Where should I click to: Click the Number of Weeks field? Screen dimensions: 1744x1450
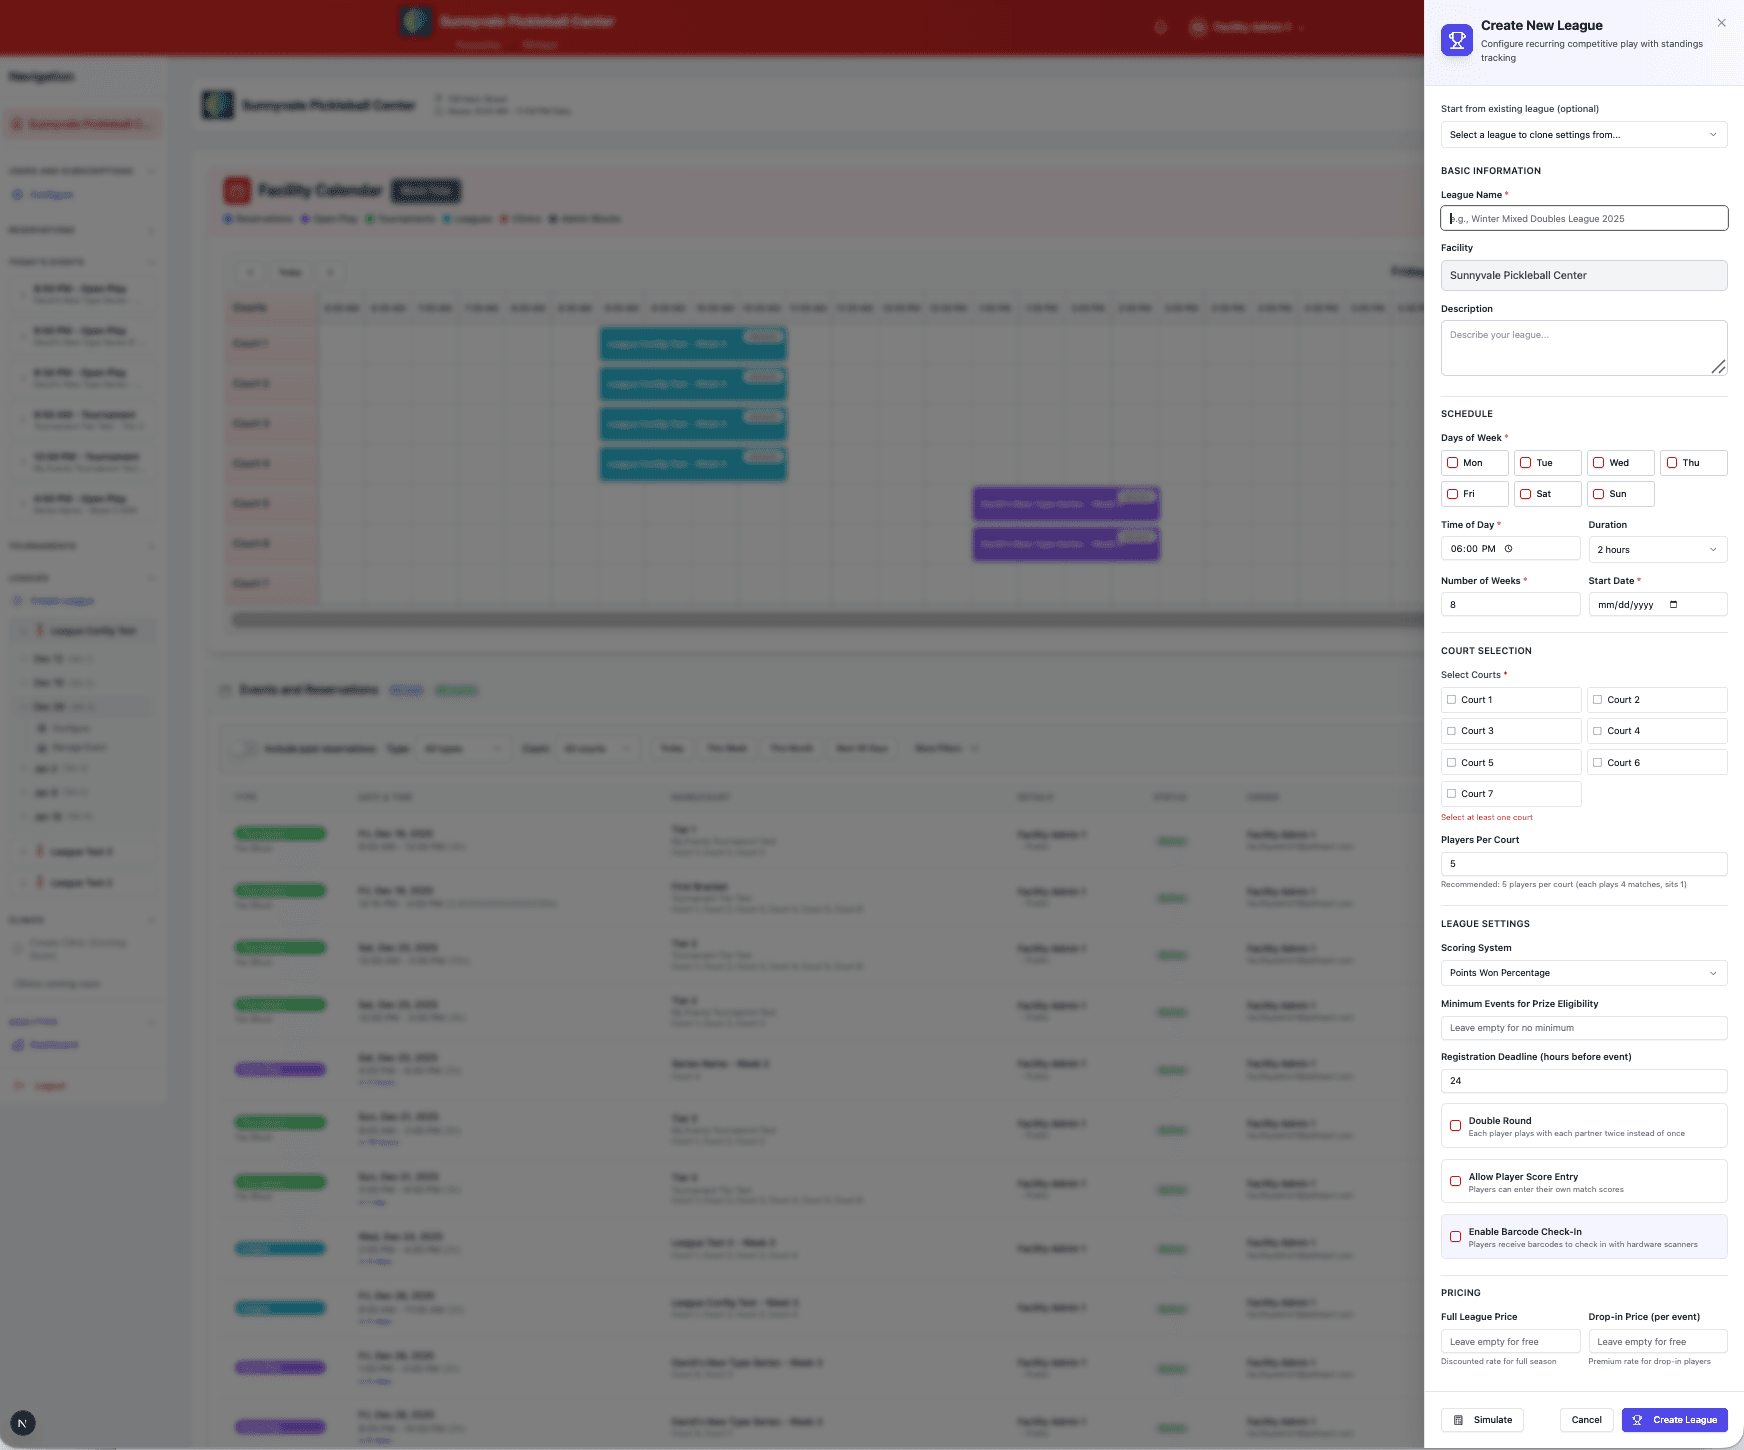[x=1510, y=605]
